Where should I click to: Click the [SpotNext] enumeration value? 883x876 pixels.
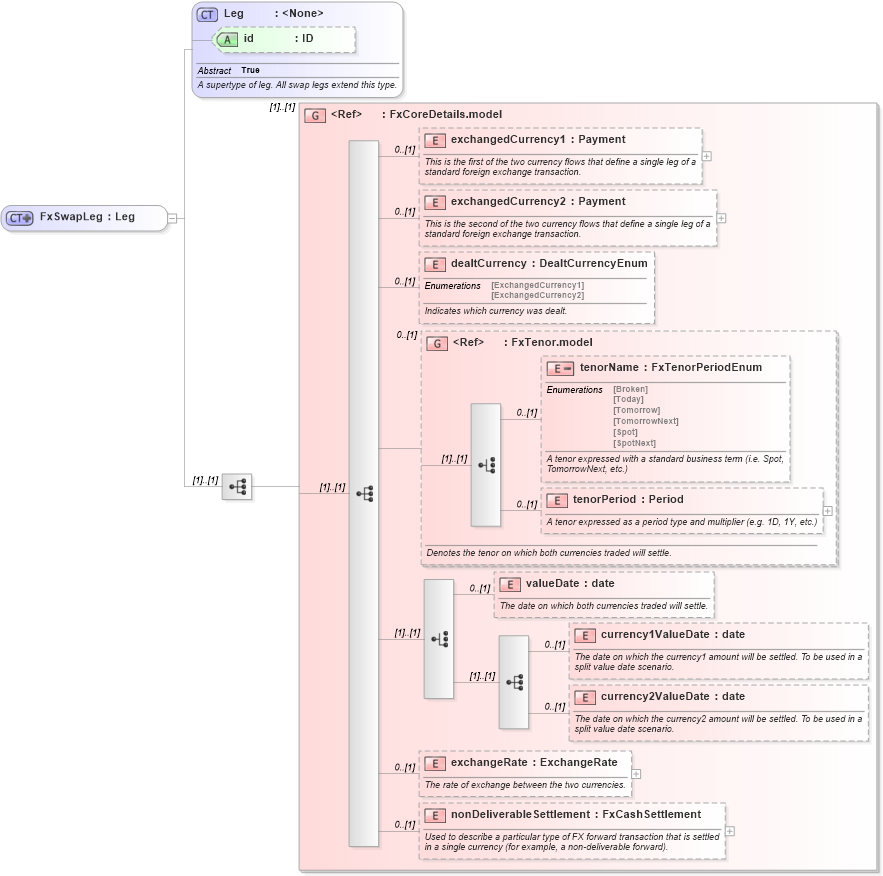pos(634,443)
